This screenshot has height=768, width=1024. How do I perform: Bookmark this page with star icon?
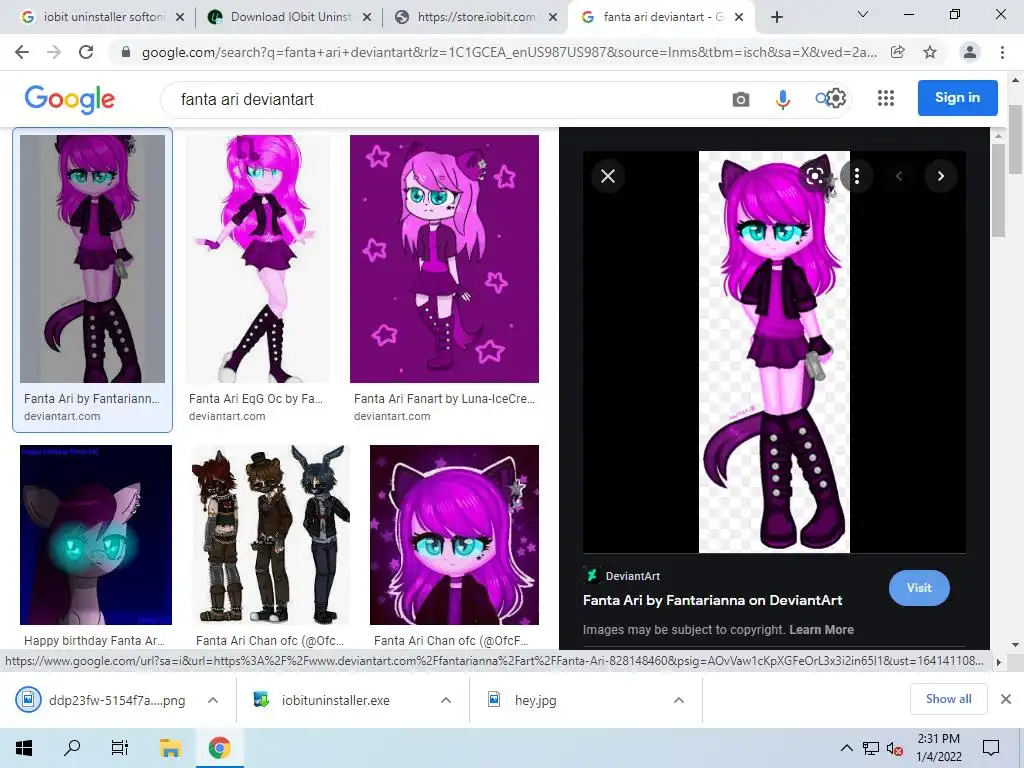click(930, 52)
